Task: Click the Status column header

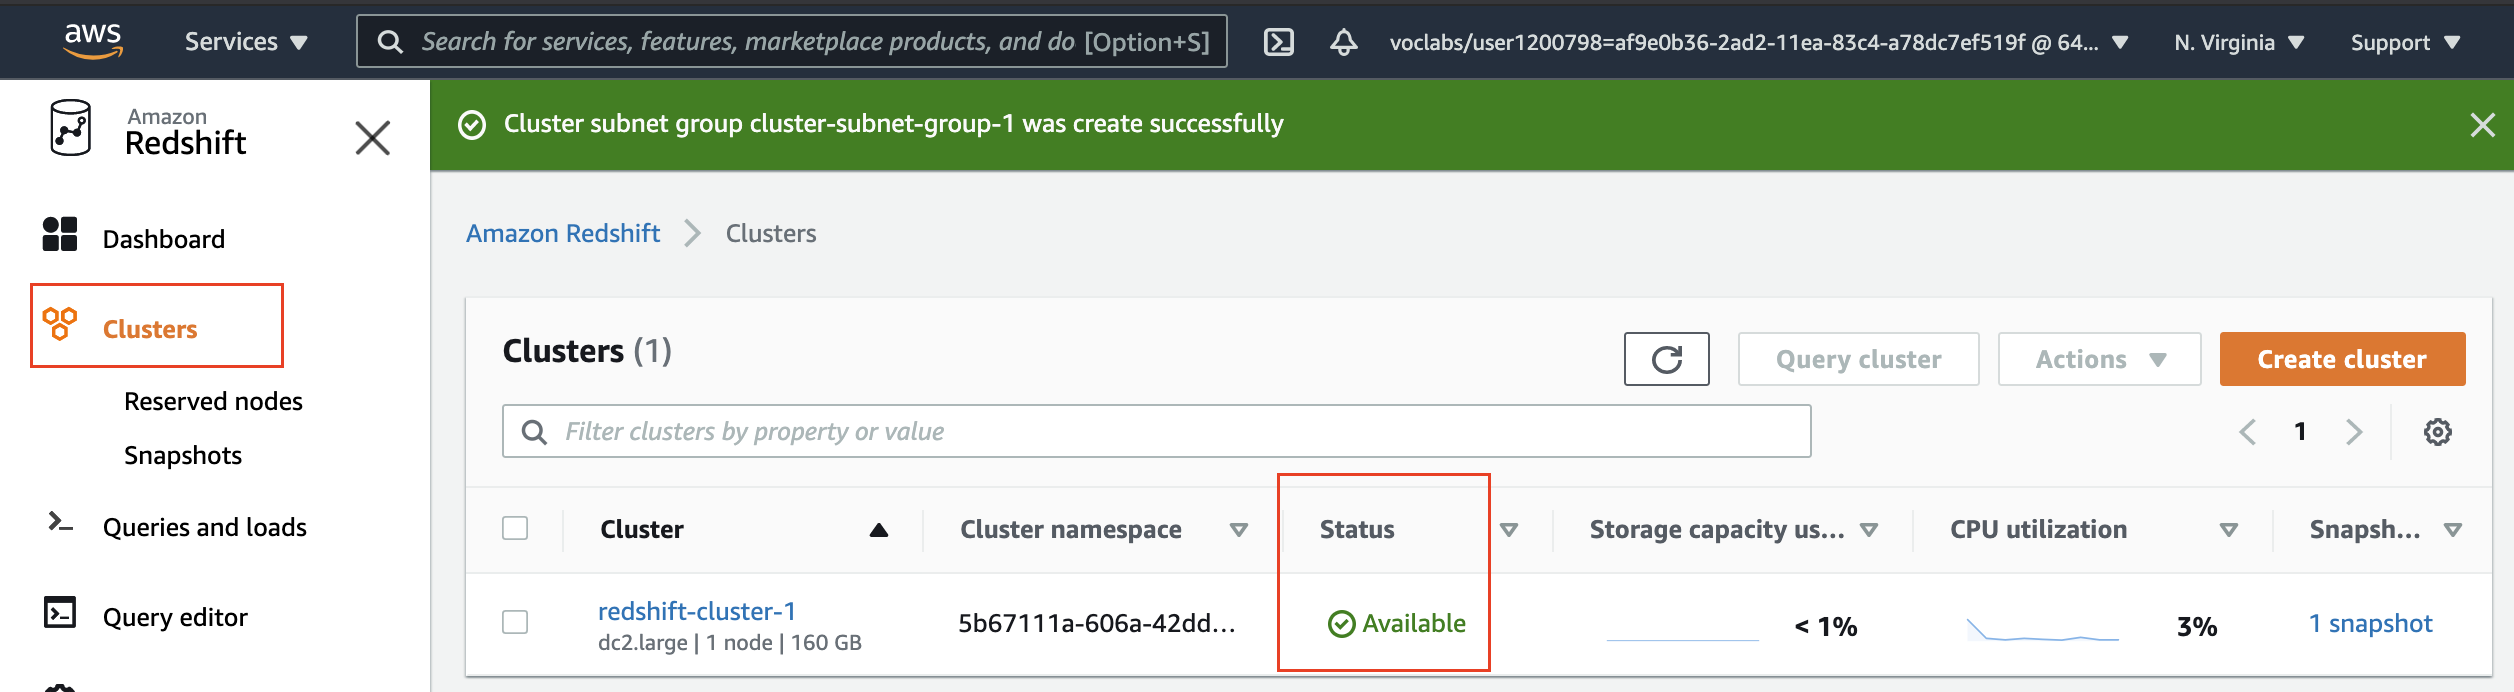Action: pyautogui.click(x=1357, y=529)
